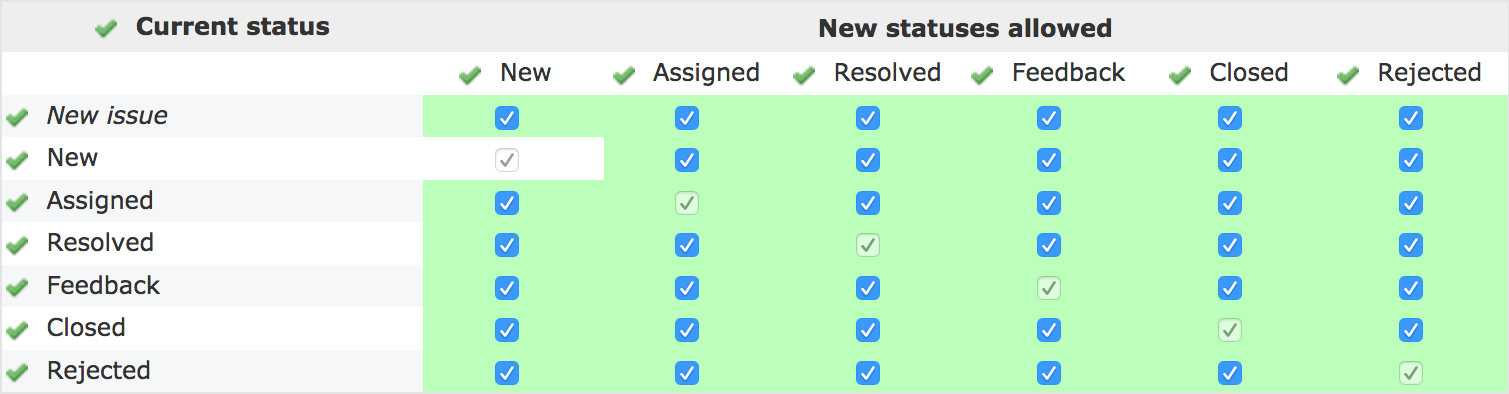Click green checkmark icon next to New column header
Viewport: 1509px width, 394px height.
pyautogui.click(x=469, y=75)
